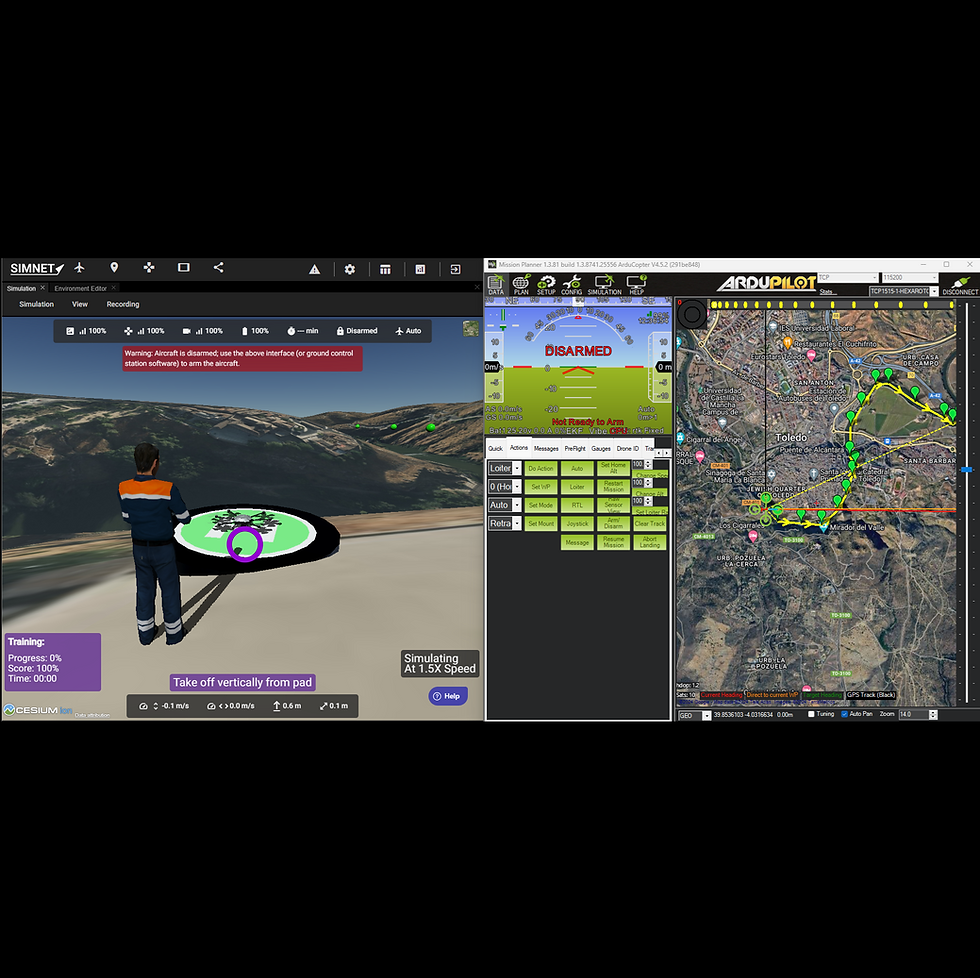
Task: Expand the Retract mount dropdown
Action: pos(517,523)
